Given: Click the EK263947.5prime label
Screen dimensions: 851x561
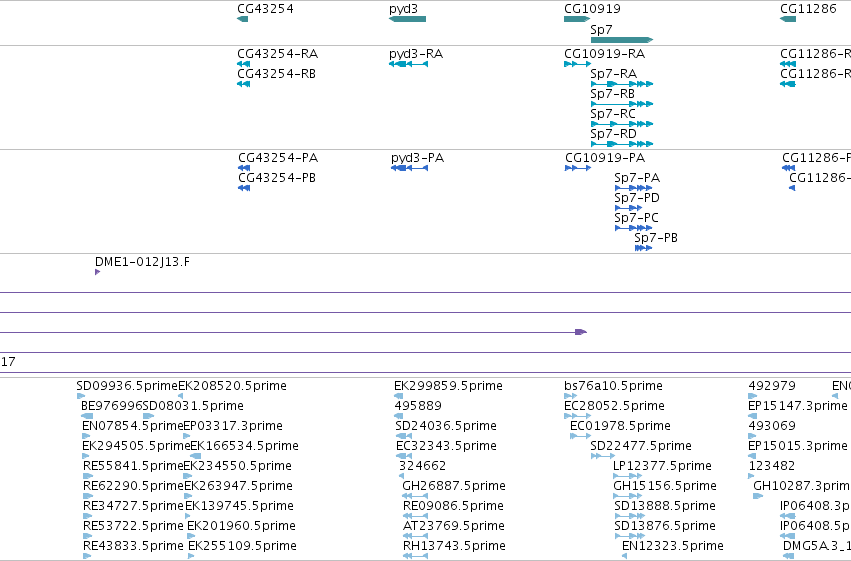Looking at the screenshot, I should click(238, 487).
